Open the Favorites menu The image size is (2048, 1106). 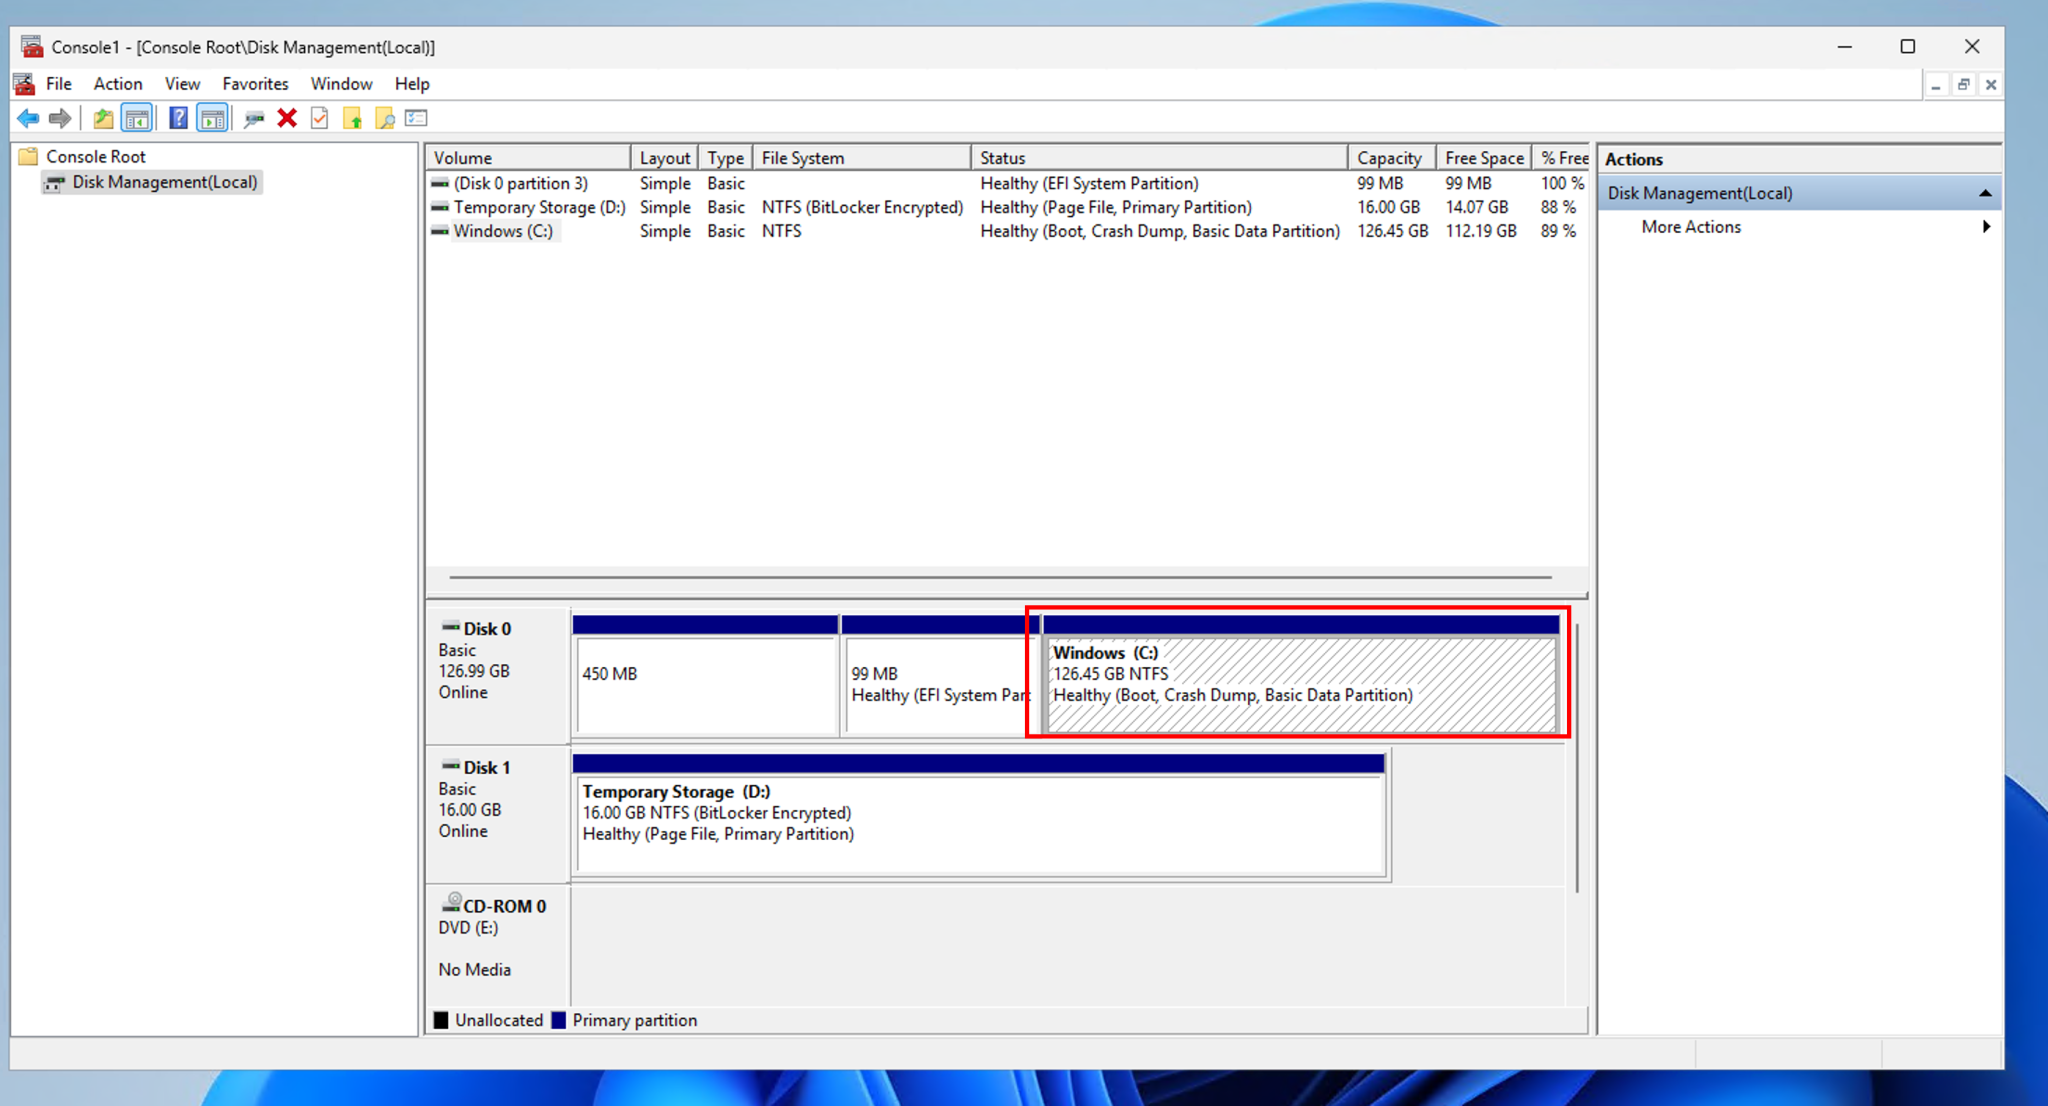pos(255,83)
